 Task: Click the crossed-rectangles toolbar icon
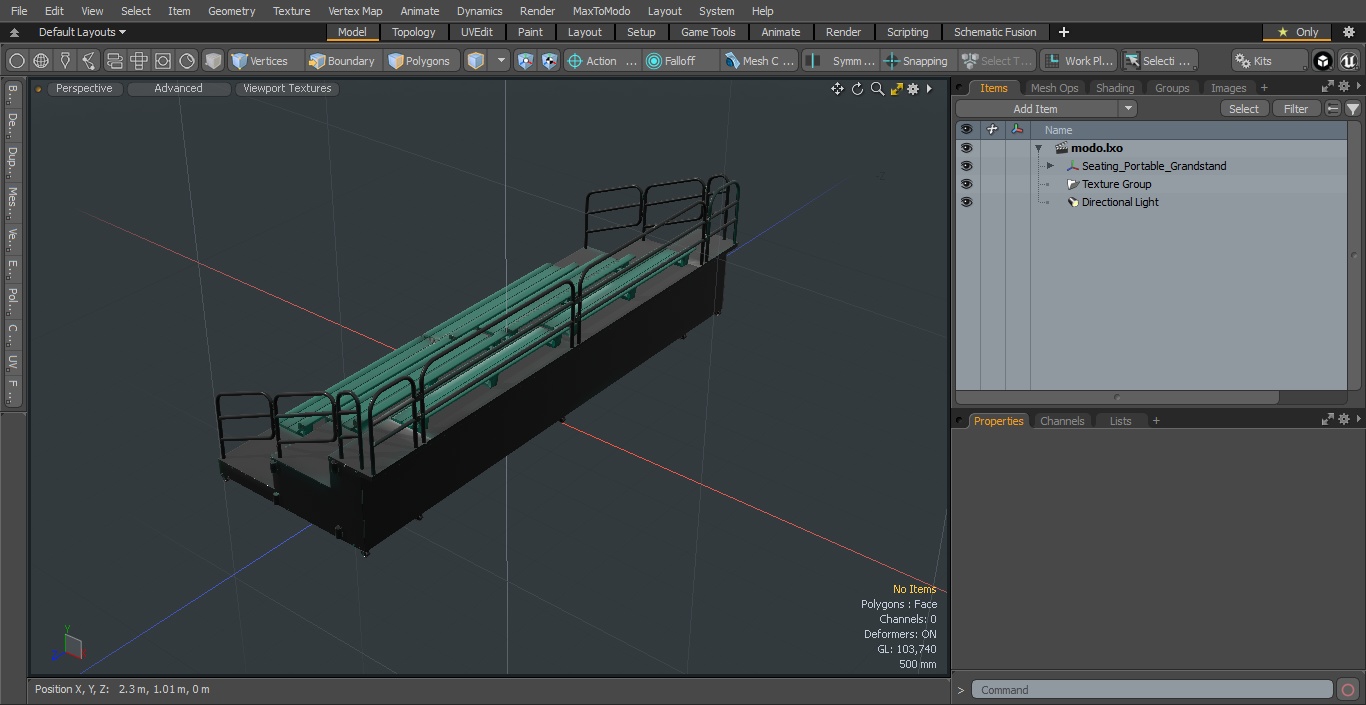click(139, 61)
